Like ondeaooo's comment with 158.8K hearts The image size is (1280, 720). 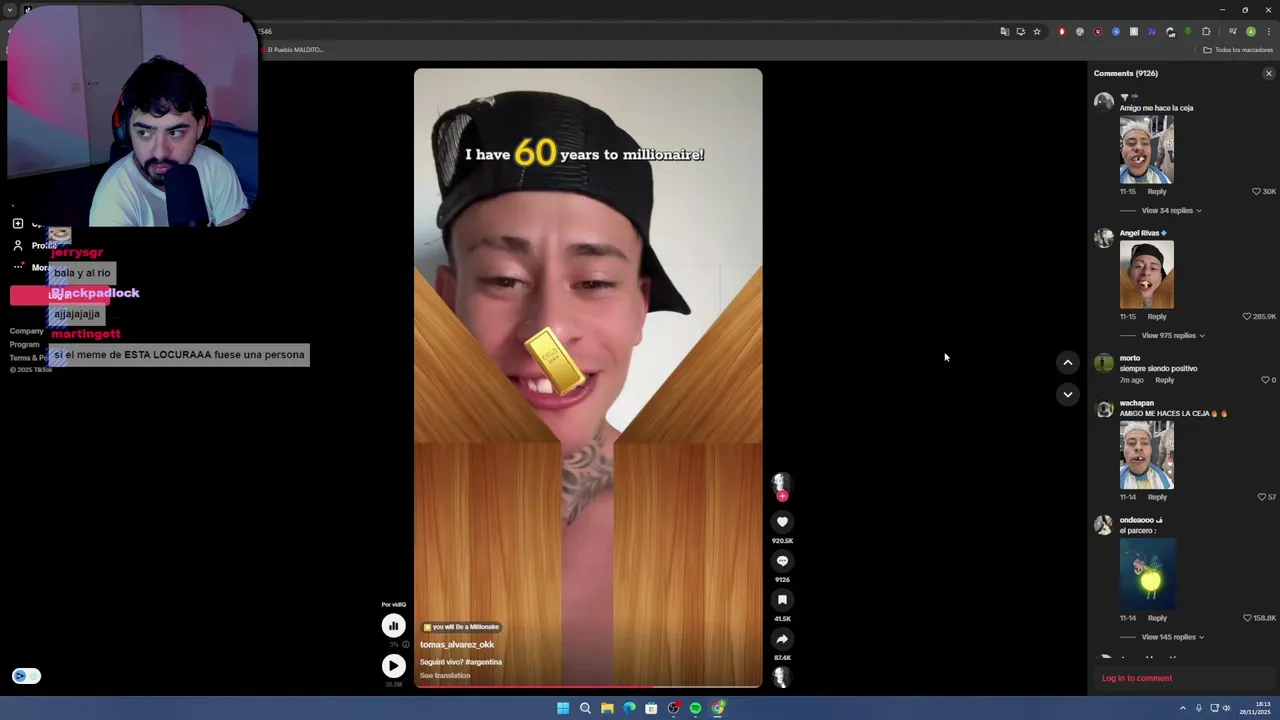click(x=1246, y=618)
